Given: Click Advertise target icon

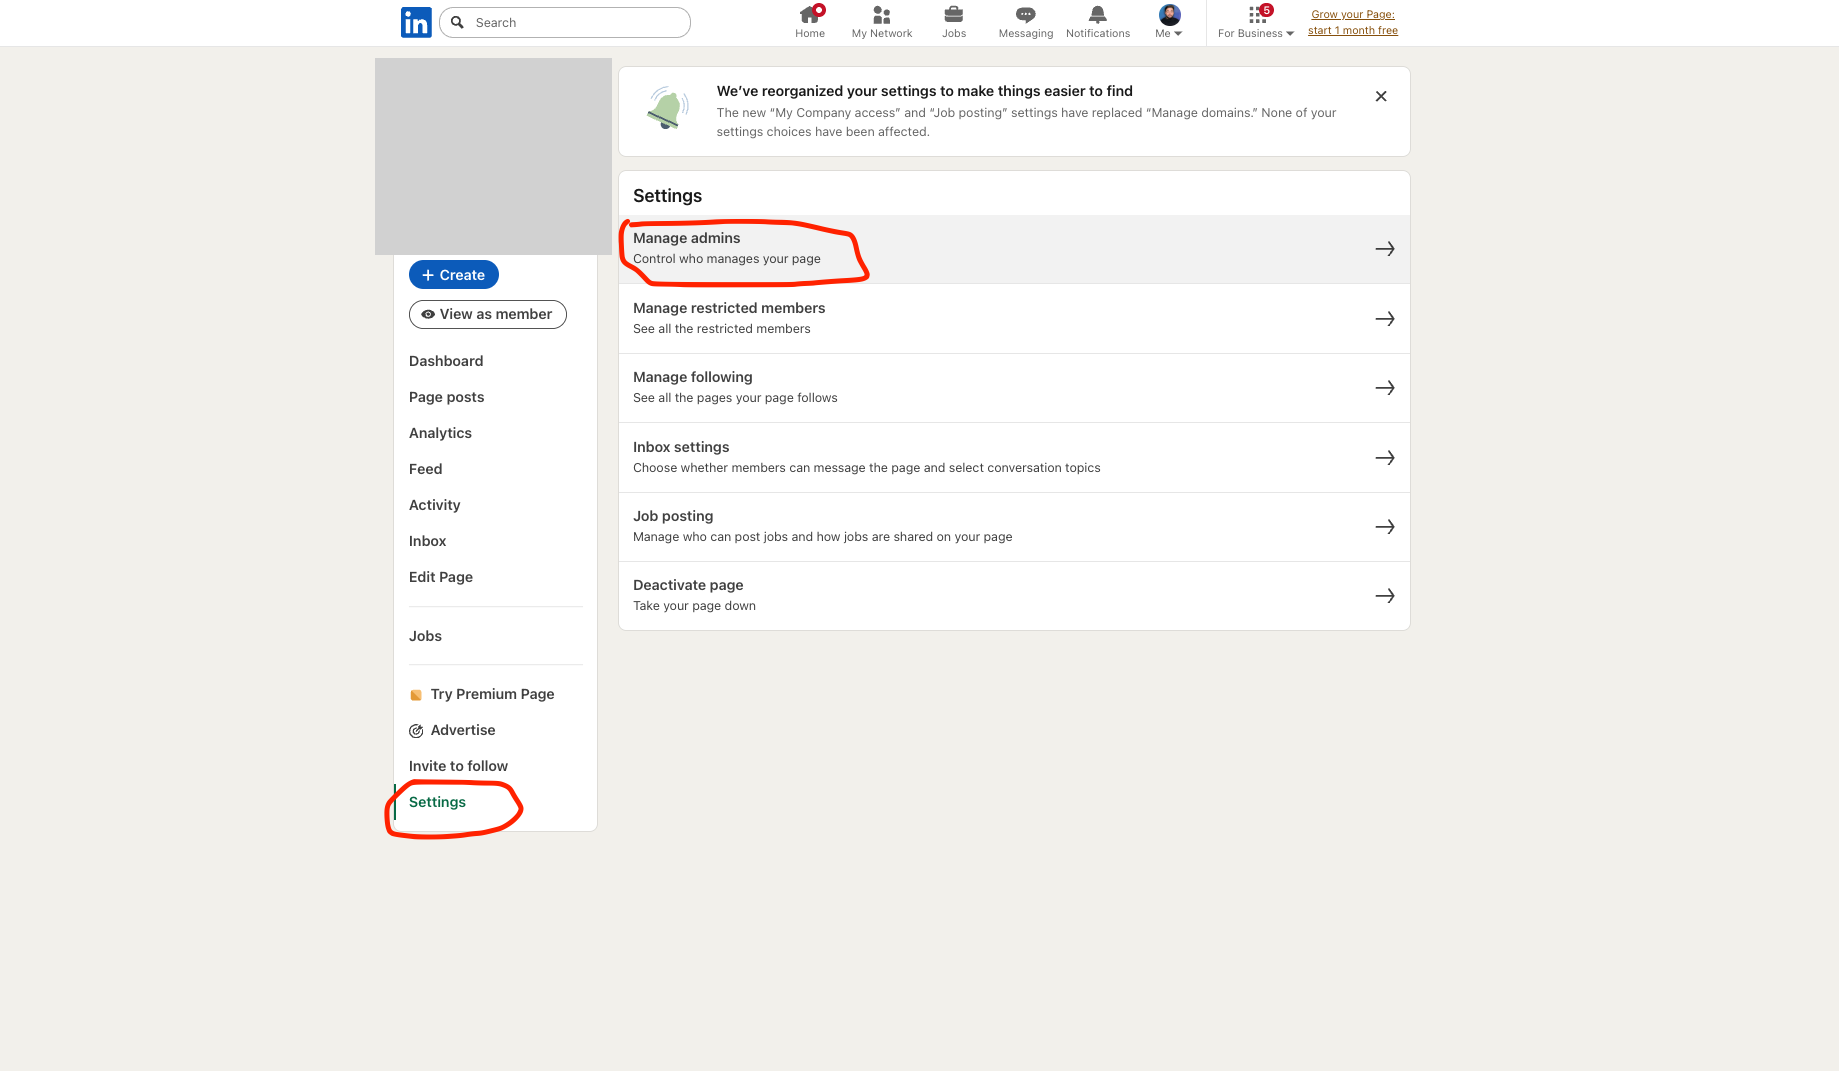Looking at the screenshot, I should pyautogui.click(x=416, y=731).
